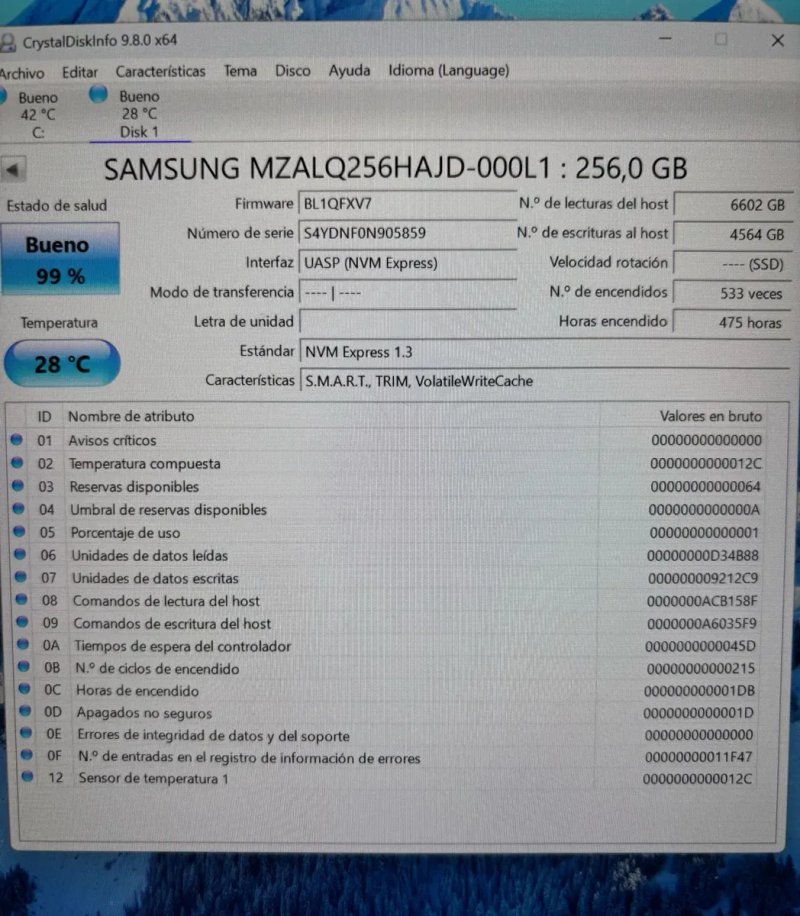Close the CrystalDiskInfo window
The height and width of the screenshot is (916, 800).
(x=777, y=40)
